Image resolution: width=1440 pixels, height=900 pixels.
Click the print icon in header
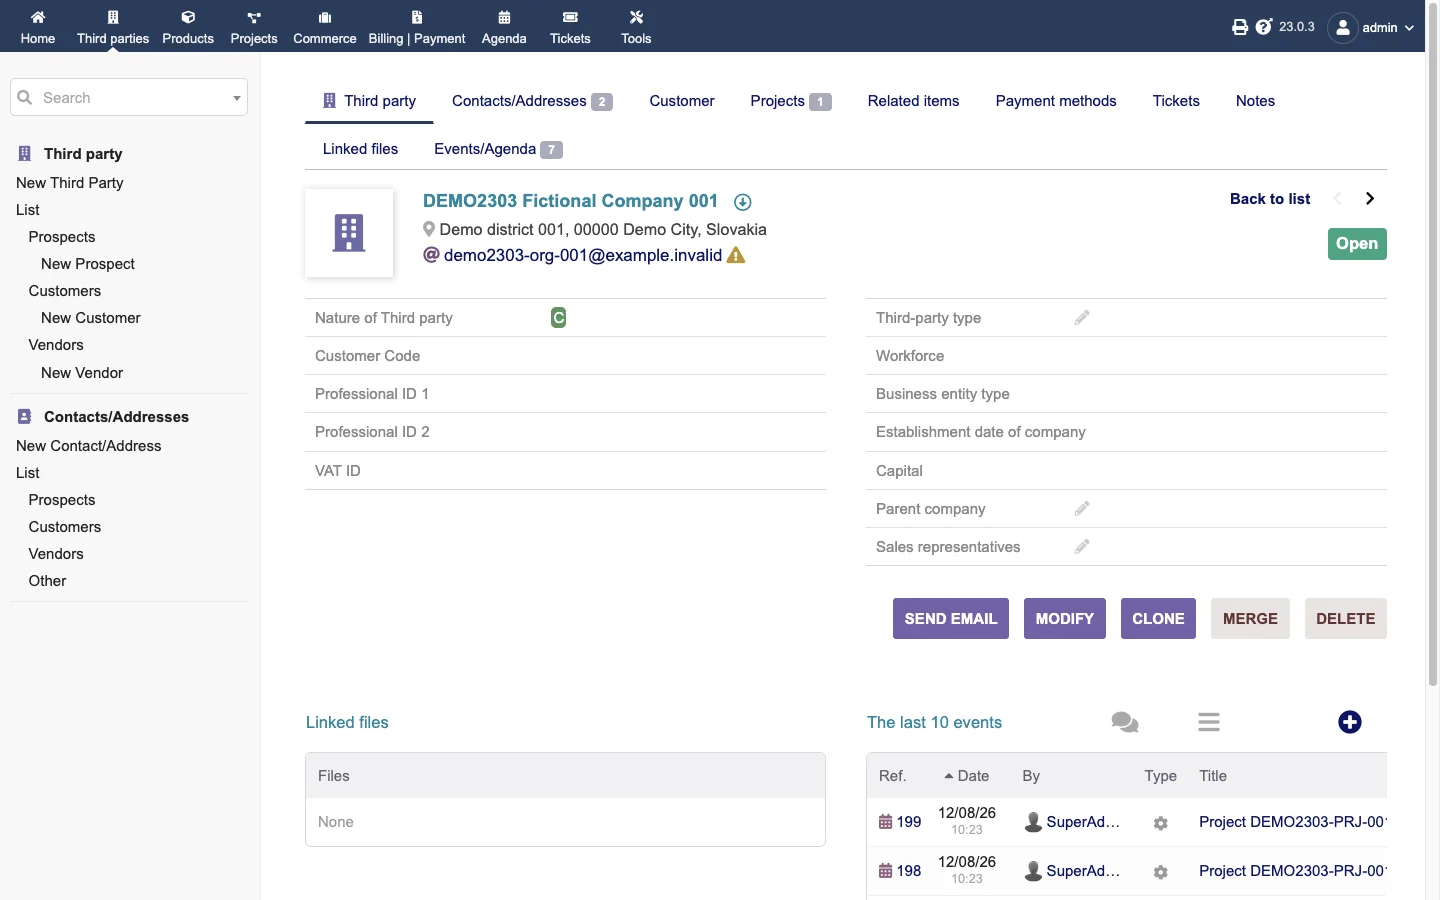(x=1240, y=27)
